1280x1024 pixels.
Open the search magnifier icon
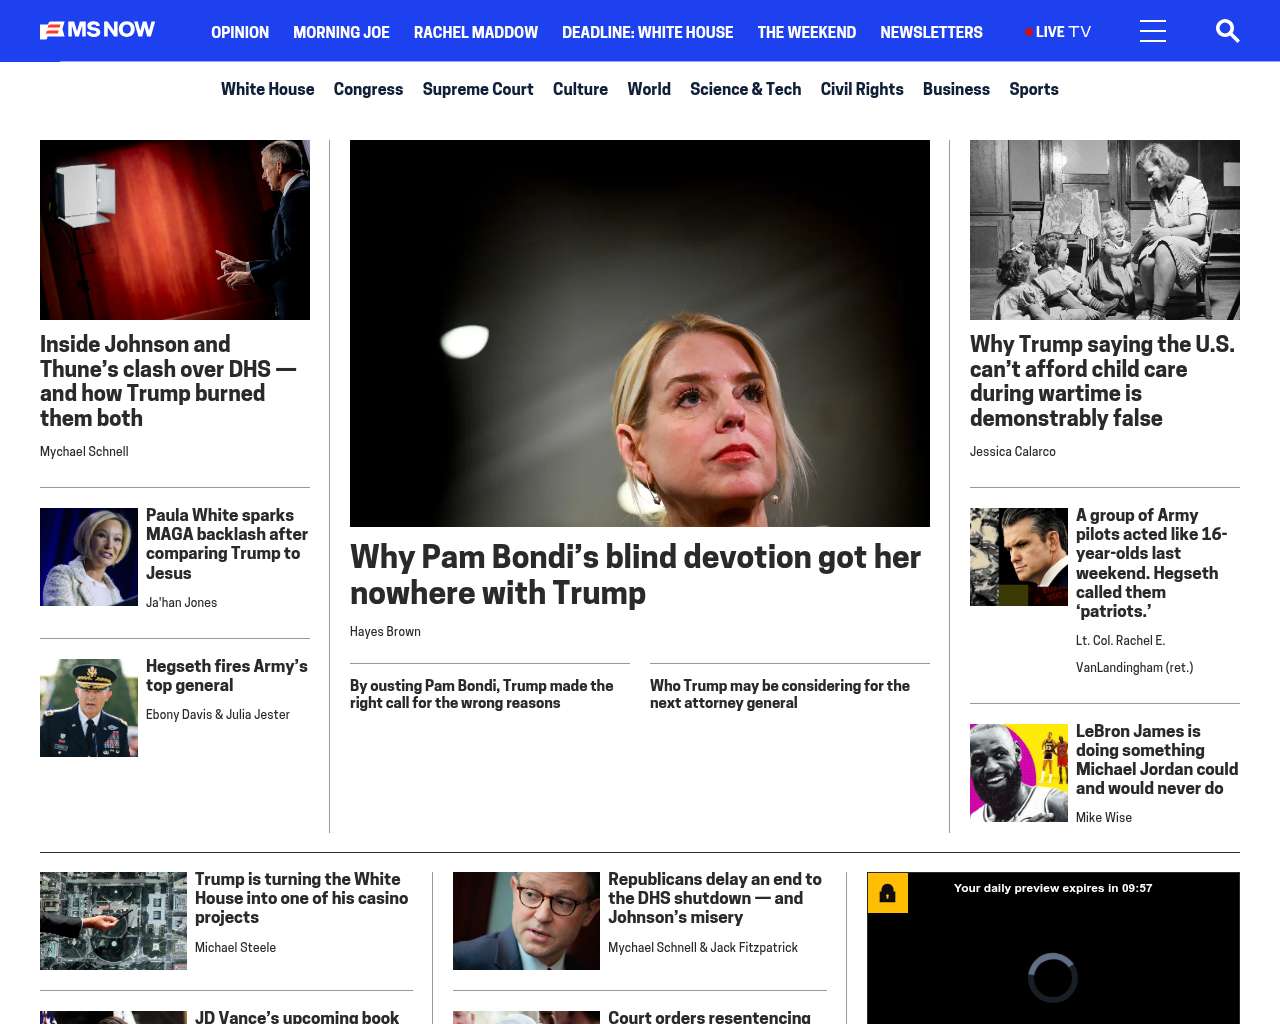pyautogui.click(x=1227, y=31)
